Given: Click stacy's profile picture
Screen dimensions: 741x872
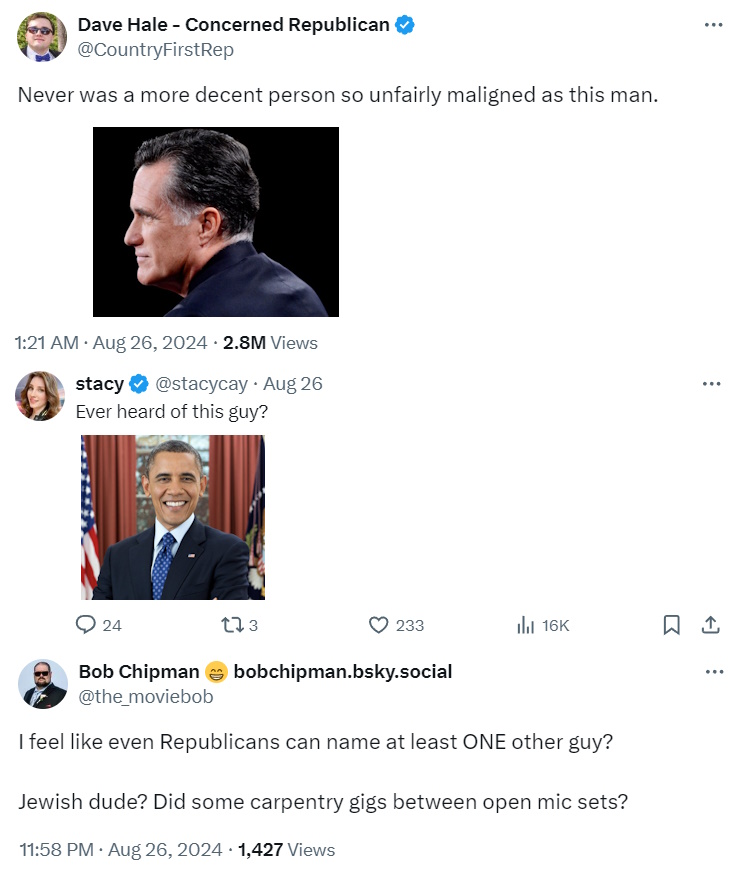Looking at the screenshot, I should point(40,396).
